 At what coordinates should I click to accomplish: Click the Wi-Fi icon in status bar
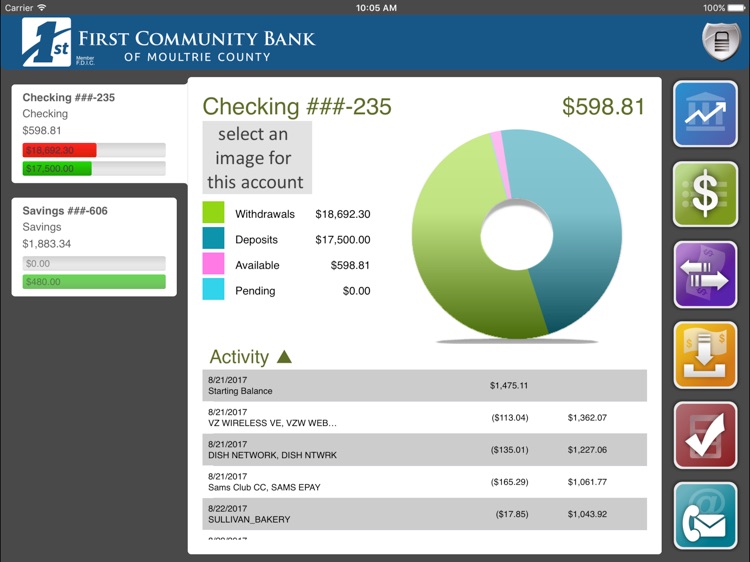click(x=42, y=8)
